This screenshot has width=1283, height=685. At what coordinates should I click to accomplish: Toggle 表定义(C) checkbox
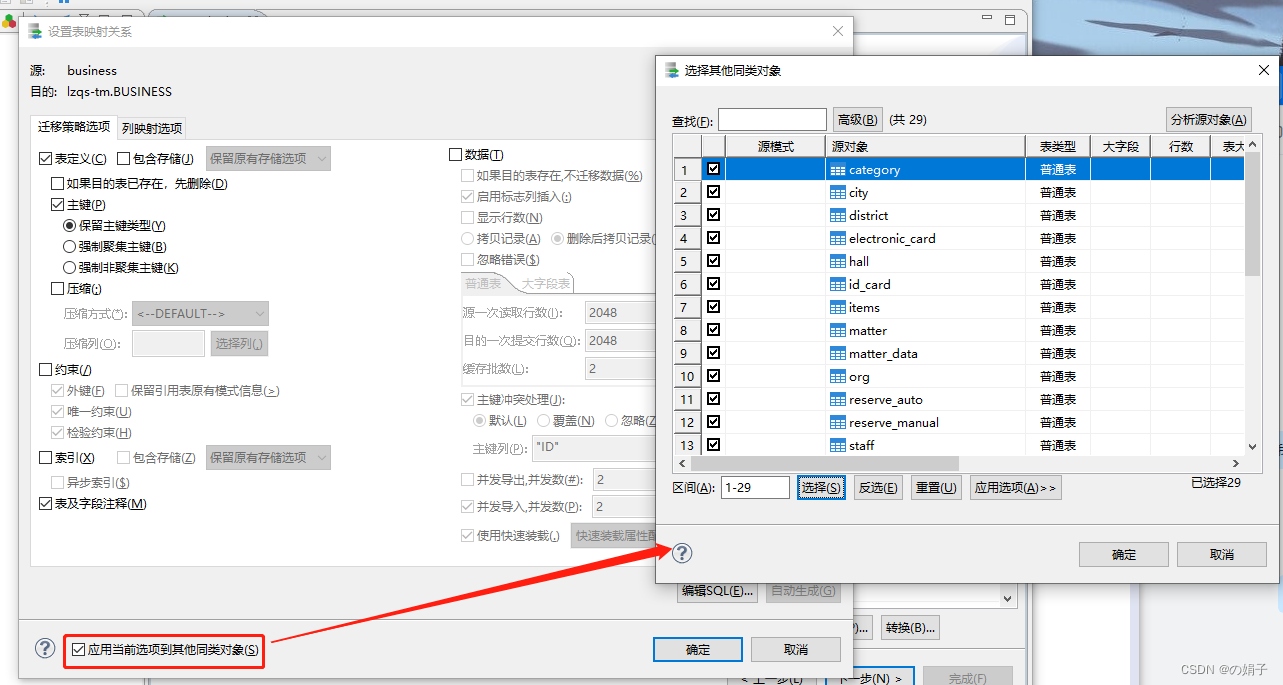tap(45, 158)
